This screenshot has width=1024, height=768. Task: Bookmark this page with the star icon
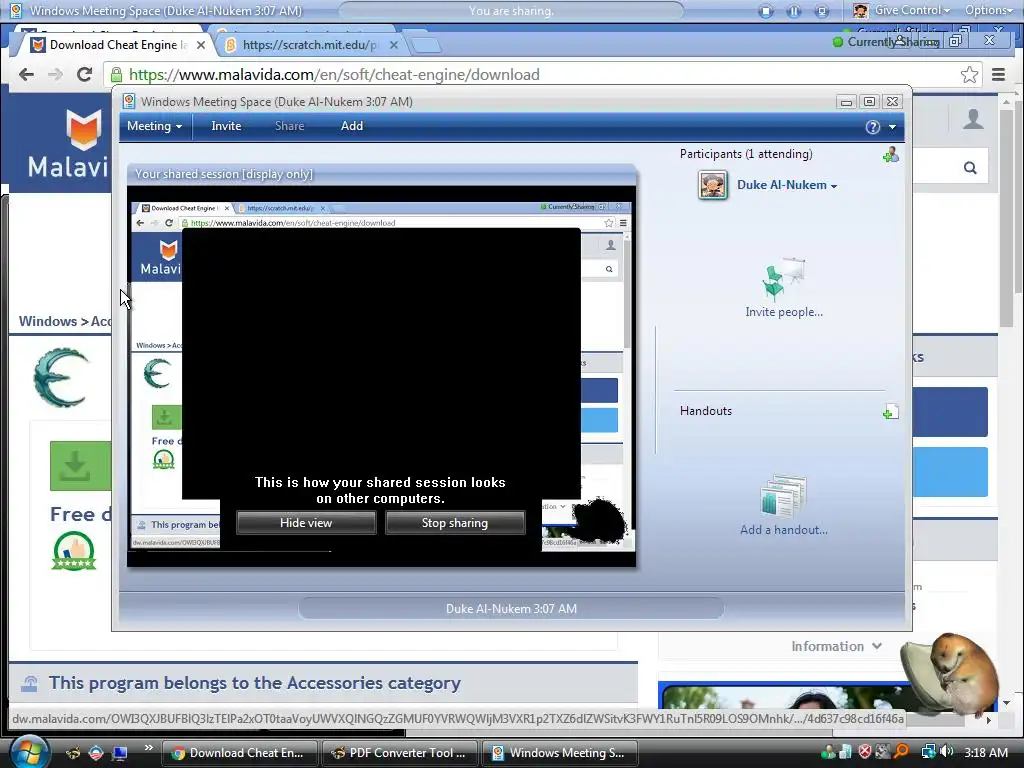click(969, 74)
